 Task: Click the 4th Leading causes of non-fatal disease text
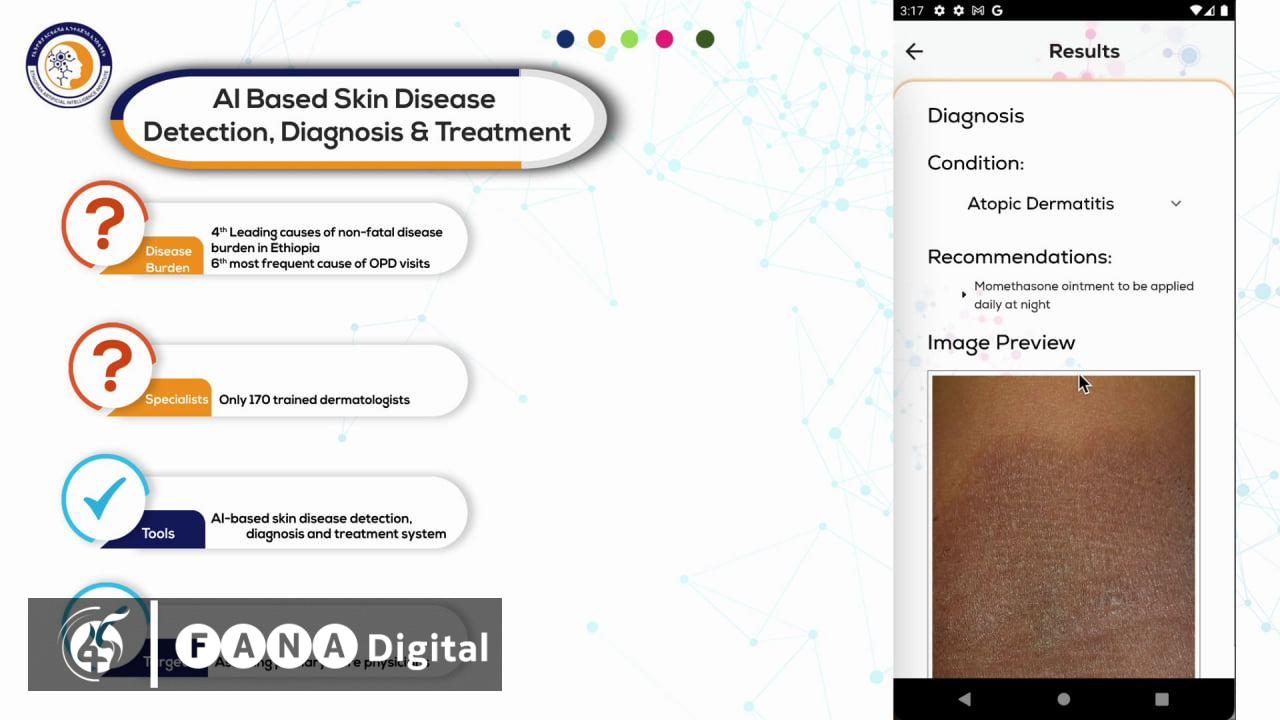(327, 239)
